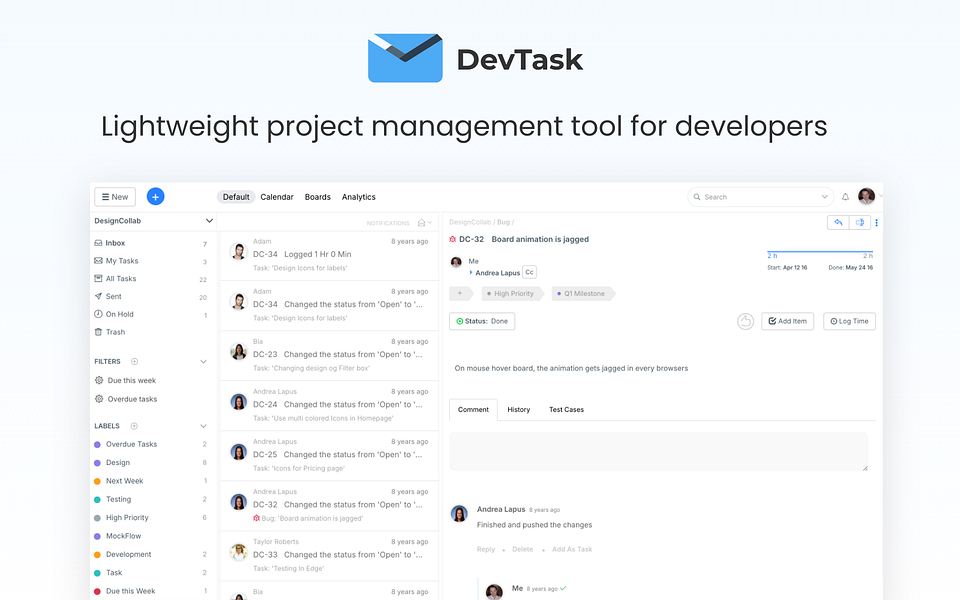This screenshot has height=600, width=960.
Task: Toggle the High Priority tag chip
Action: (510, 293)
